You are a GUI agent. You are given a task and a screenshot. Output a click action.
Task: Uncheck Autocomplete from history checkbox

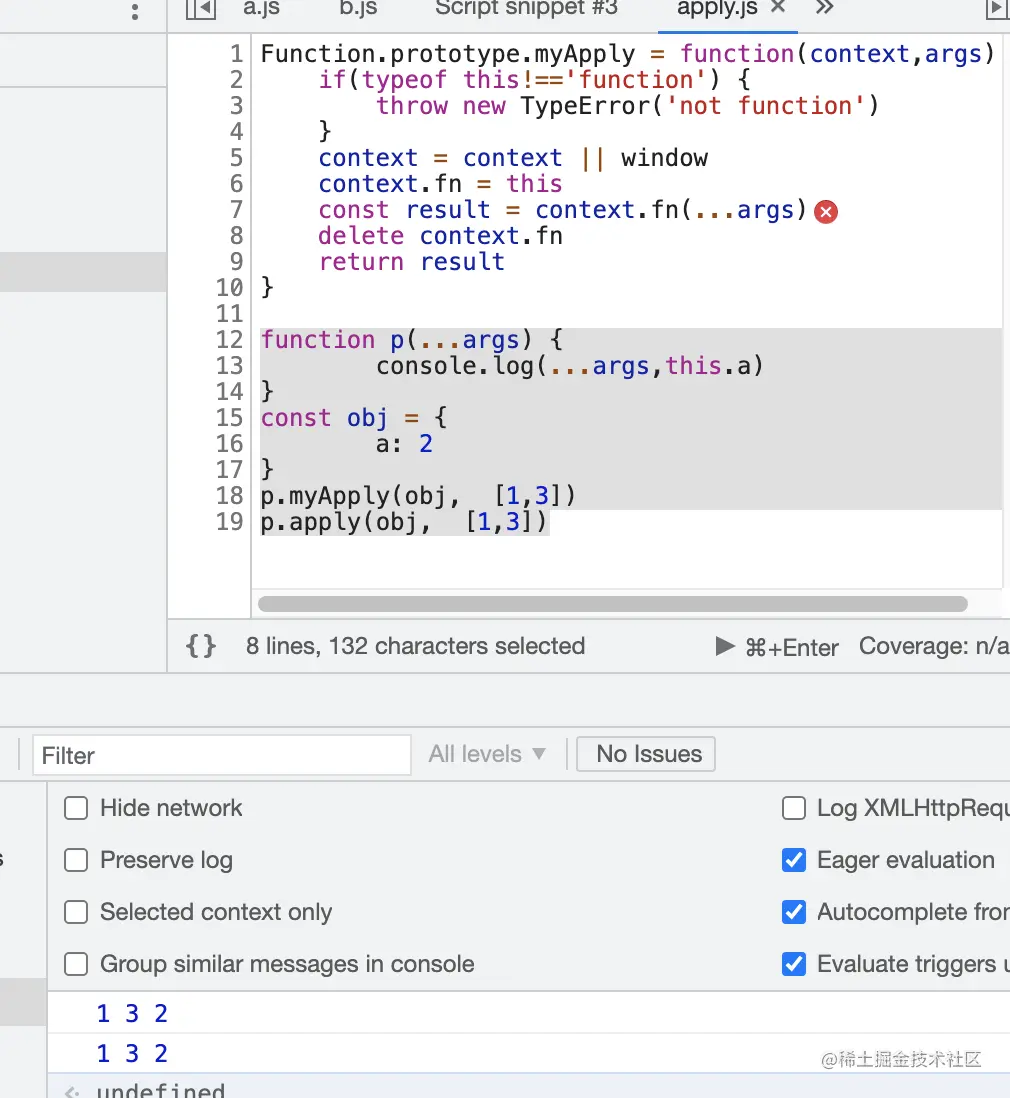pos(794,912)
